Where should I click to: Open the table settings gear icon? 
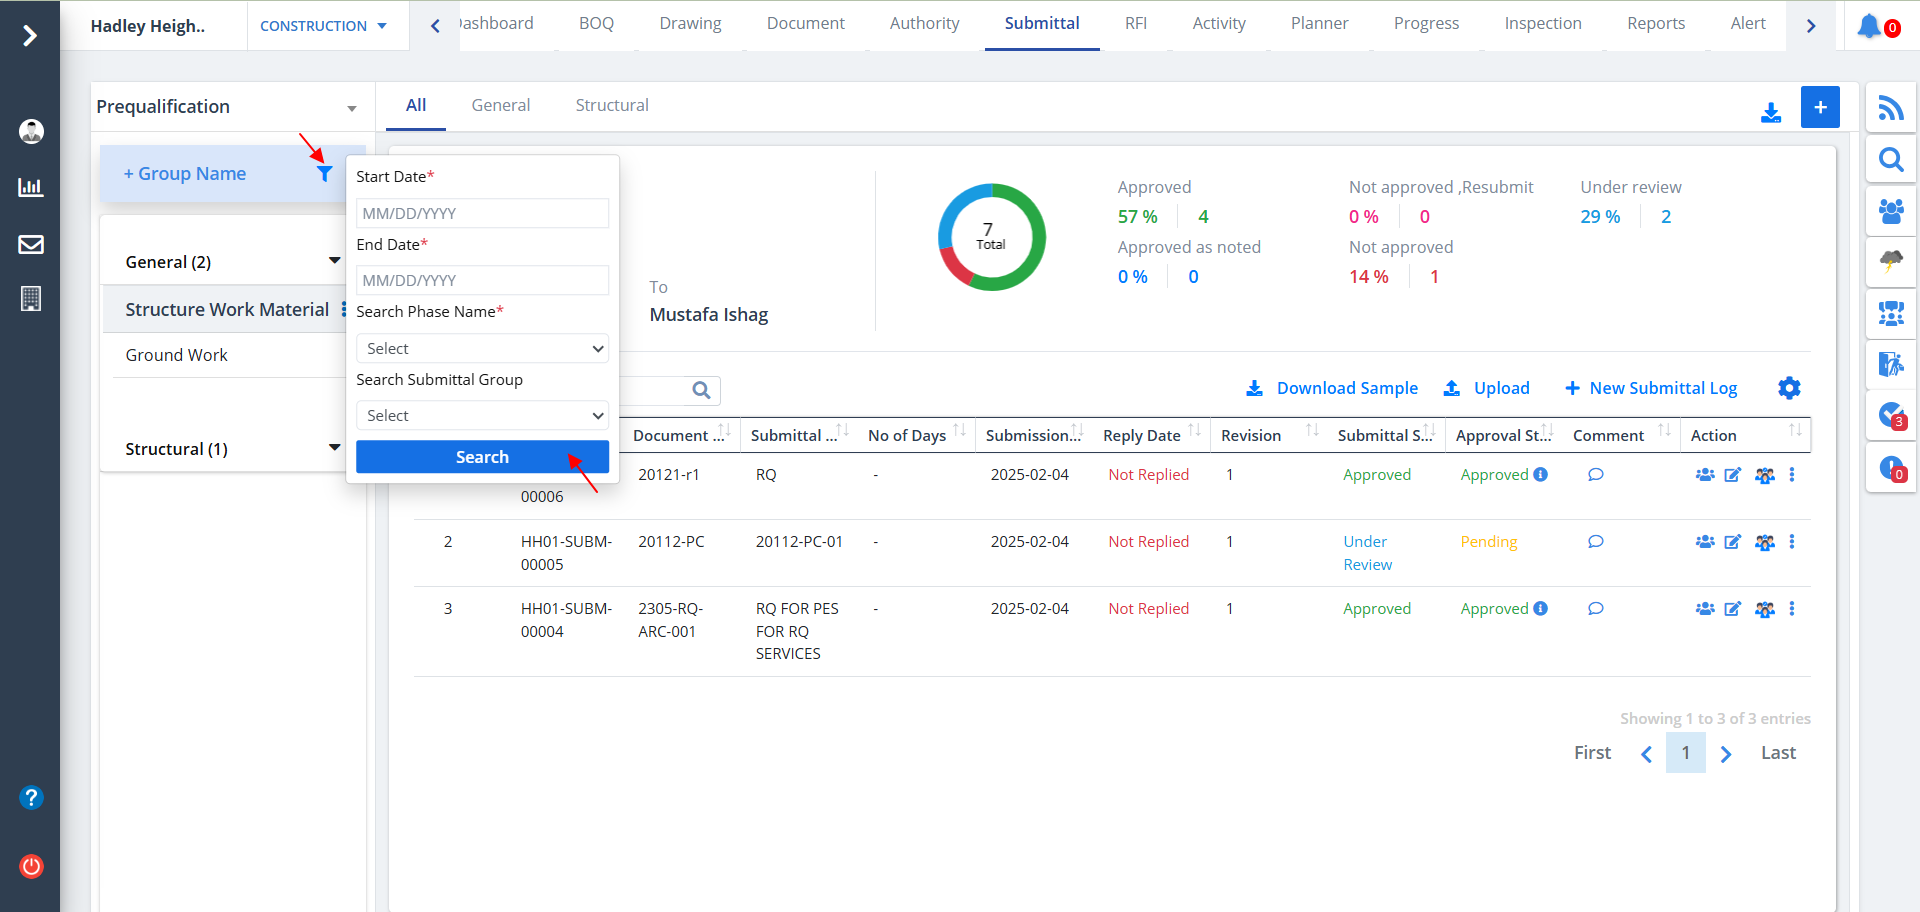pos(1789,388)
